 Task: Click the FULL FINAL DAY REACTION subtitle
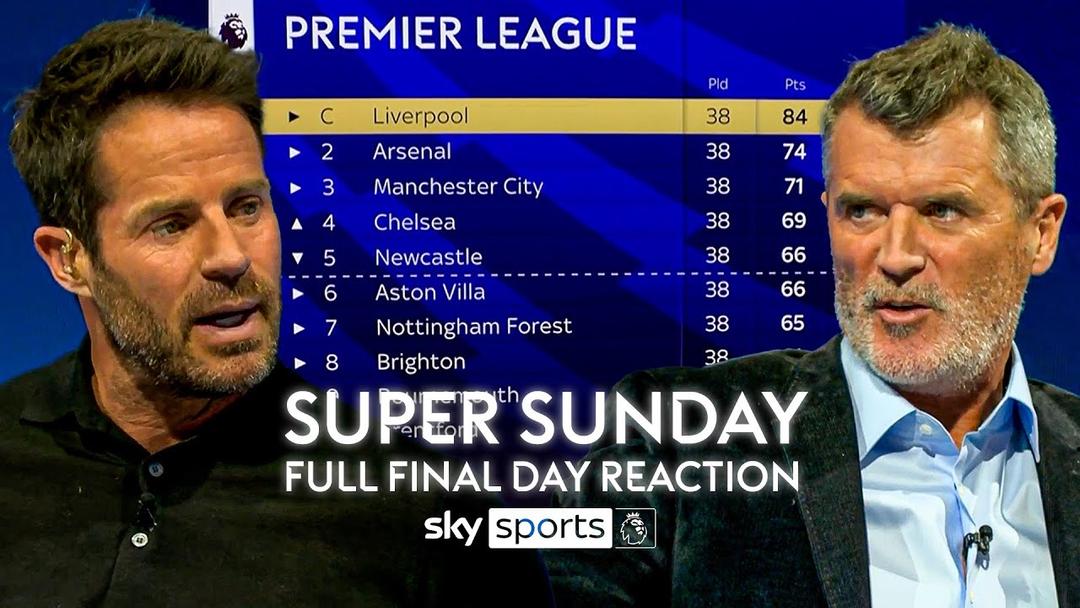point(542,476)
